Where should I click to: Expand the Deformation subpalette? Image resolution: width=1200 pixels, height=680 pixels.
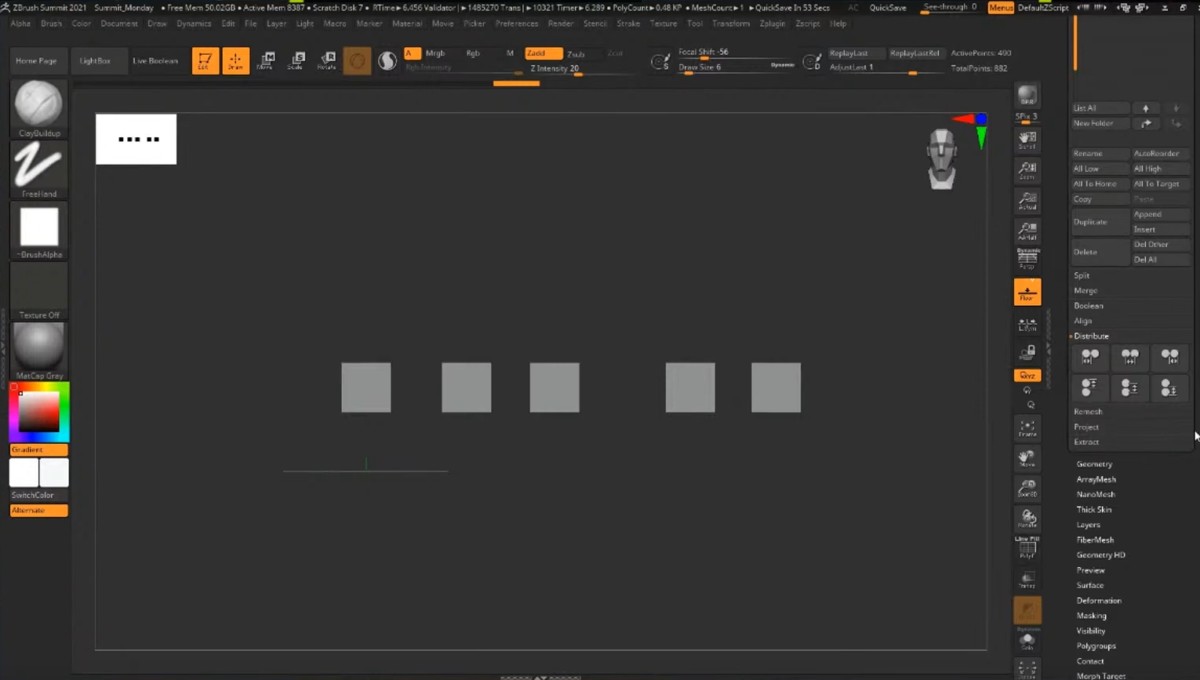click(1098, 600)
